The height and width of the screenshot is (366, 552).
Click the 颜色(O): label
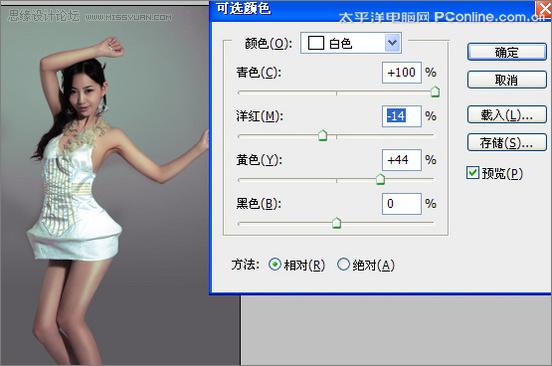click(268, 44)
